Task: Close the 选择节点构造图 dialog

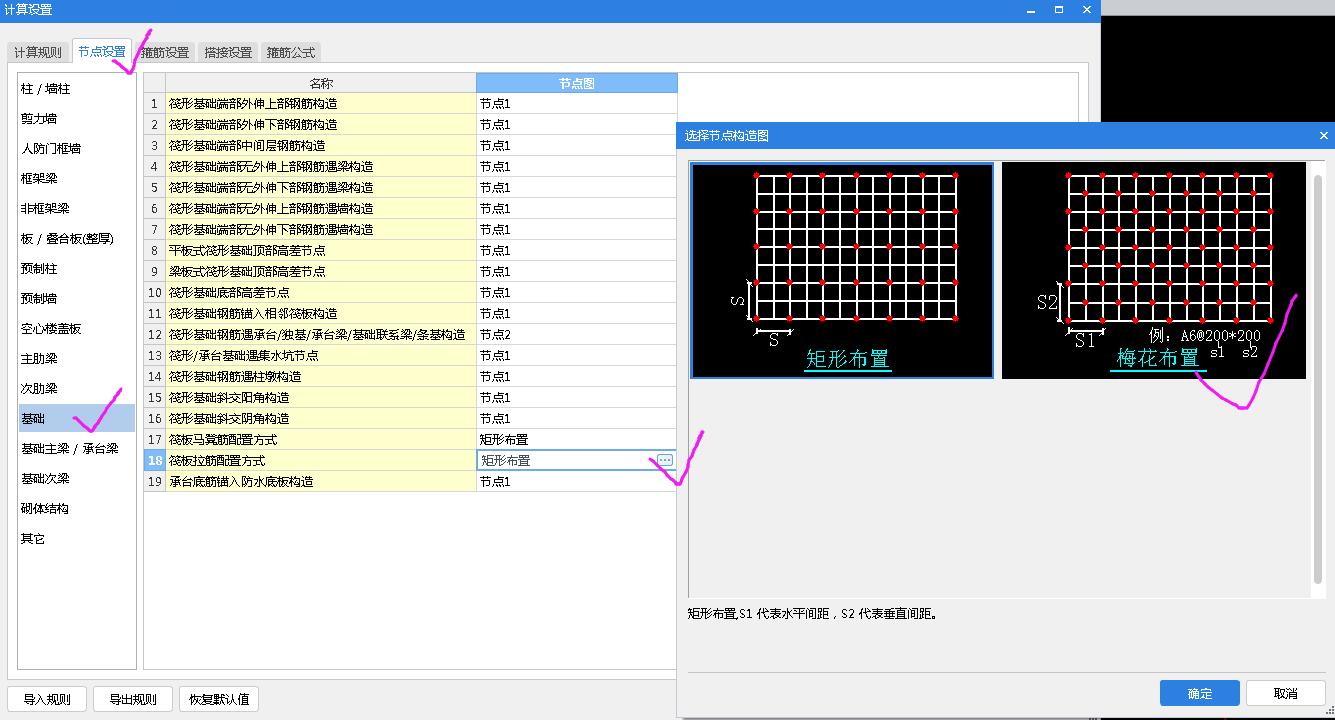Action: tap(1324, 135)
